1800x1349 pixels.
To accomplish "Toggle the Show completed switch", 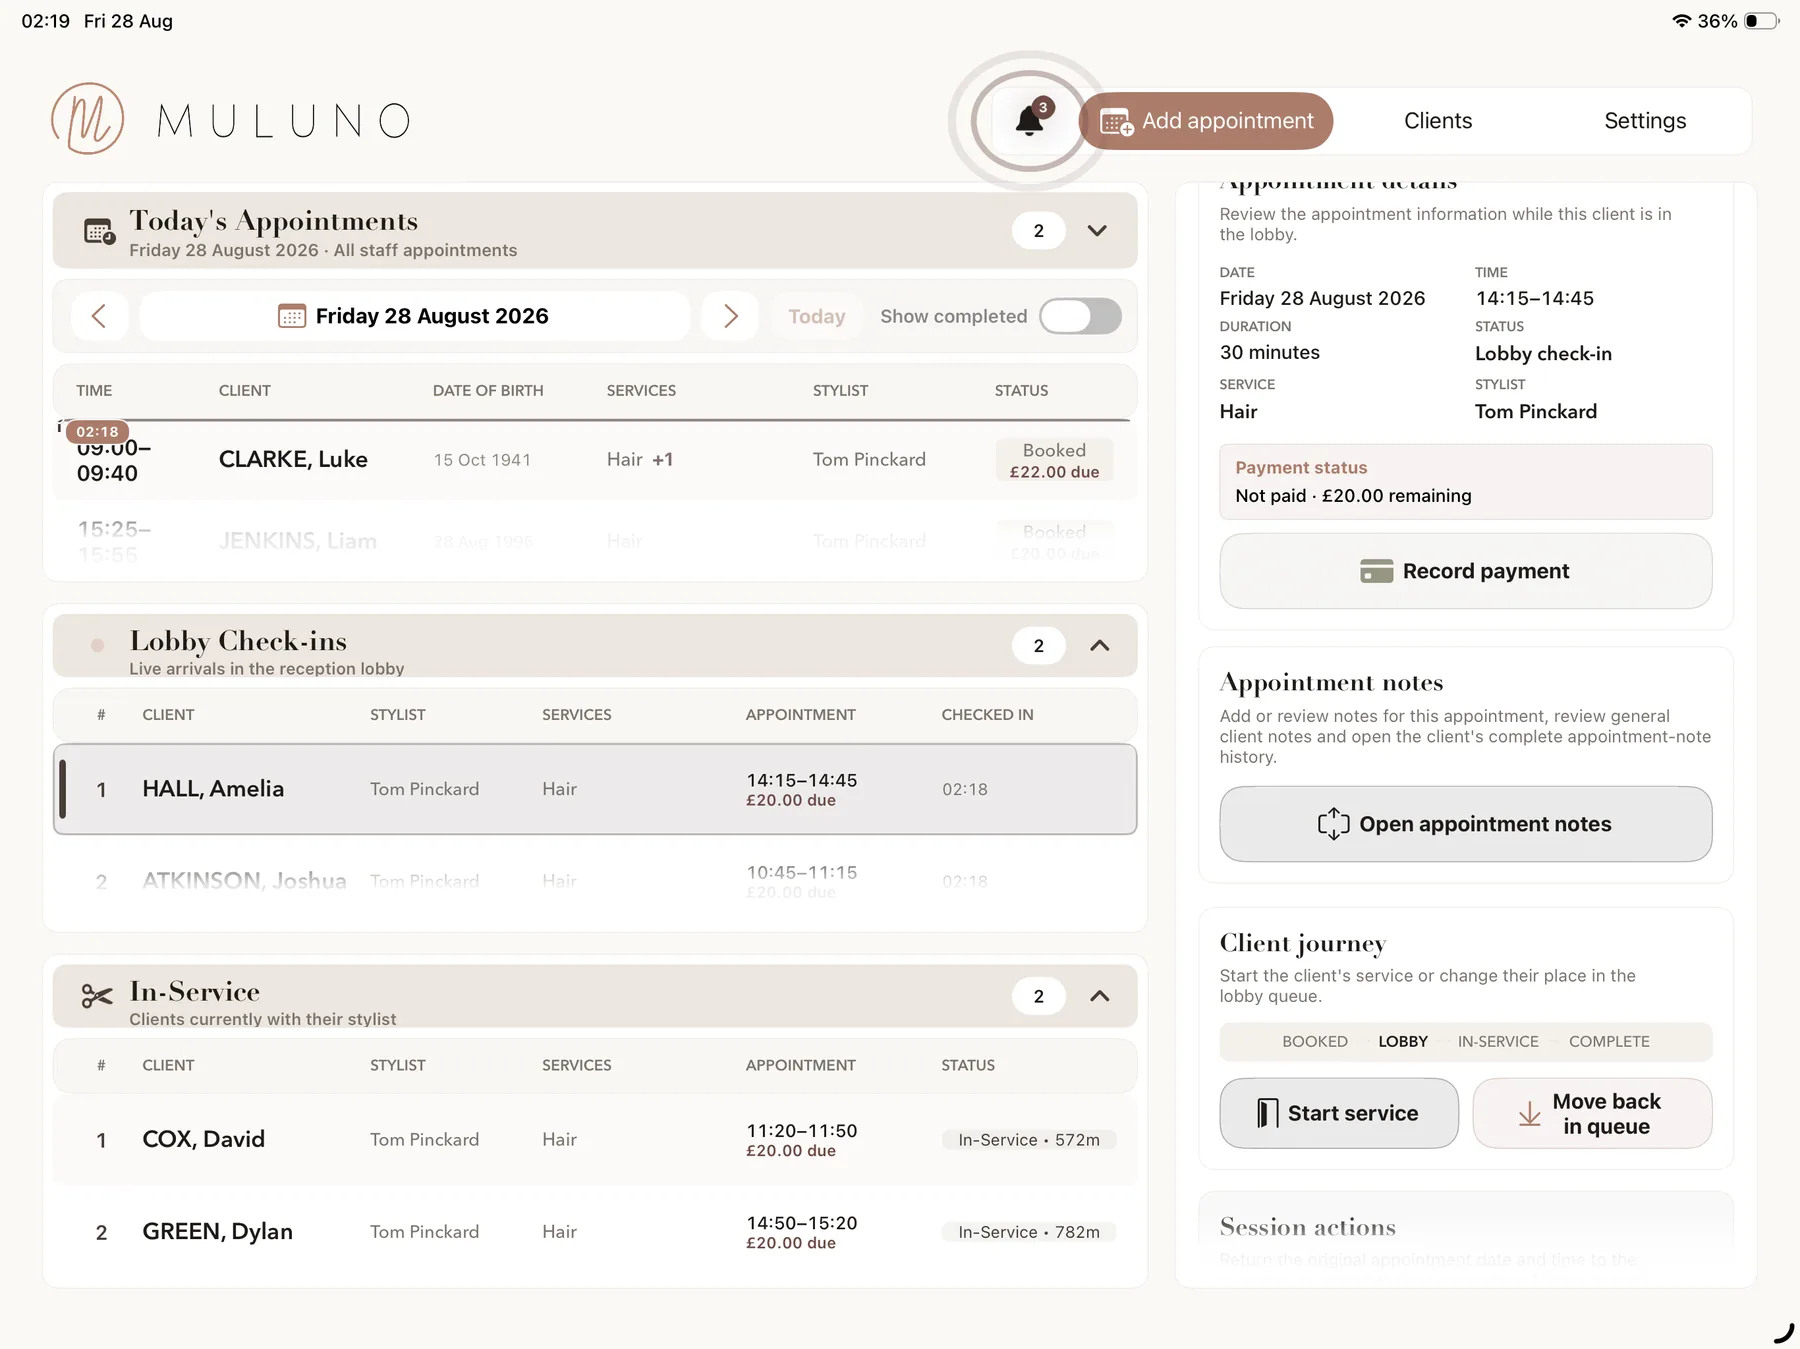I will click(1080, 316).
